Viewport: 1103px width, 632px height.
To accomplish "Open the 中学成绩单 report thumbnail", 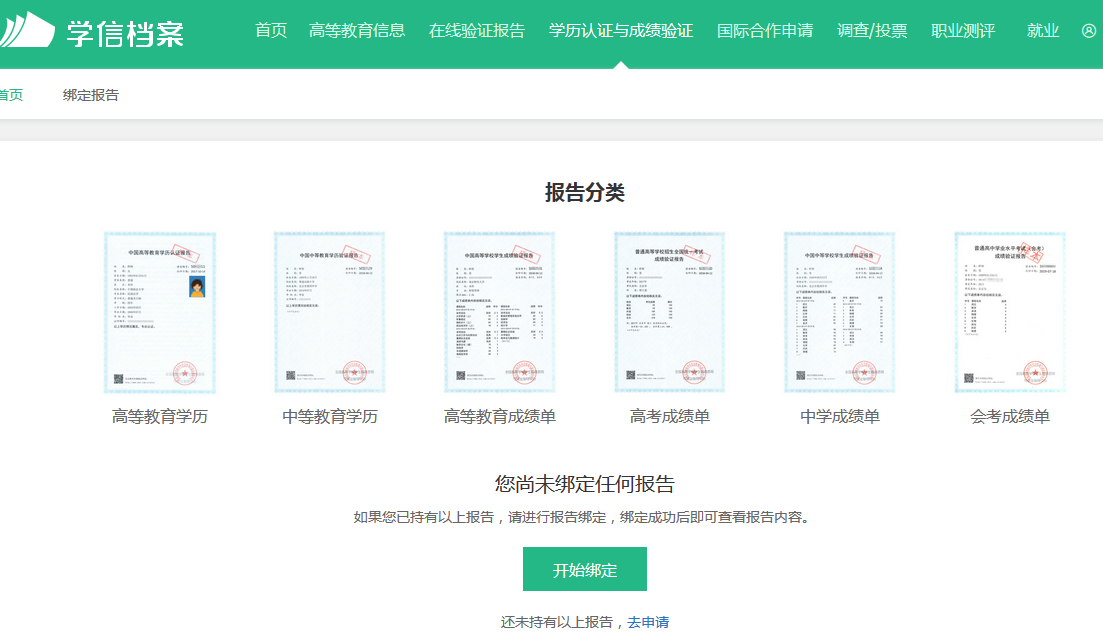I will pos(840,313).
